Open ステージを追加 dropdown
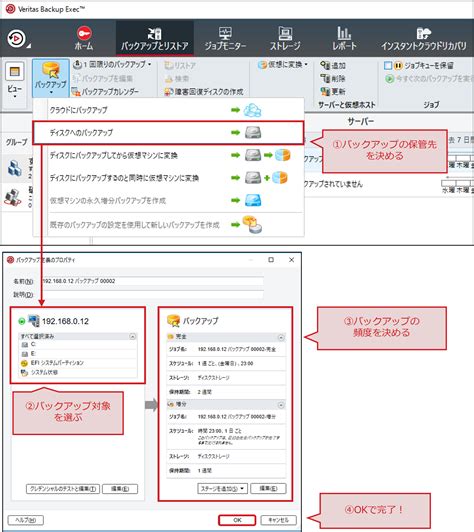The image size is (474, 532). pos(223,489)
